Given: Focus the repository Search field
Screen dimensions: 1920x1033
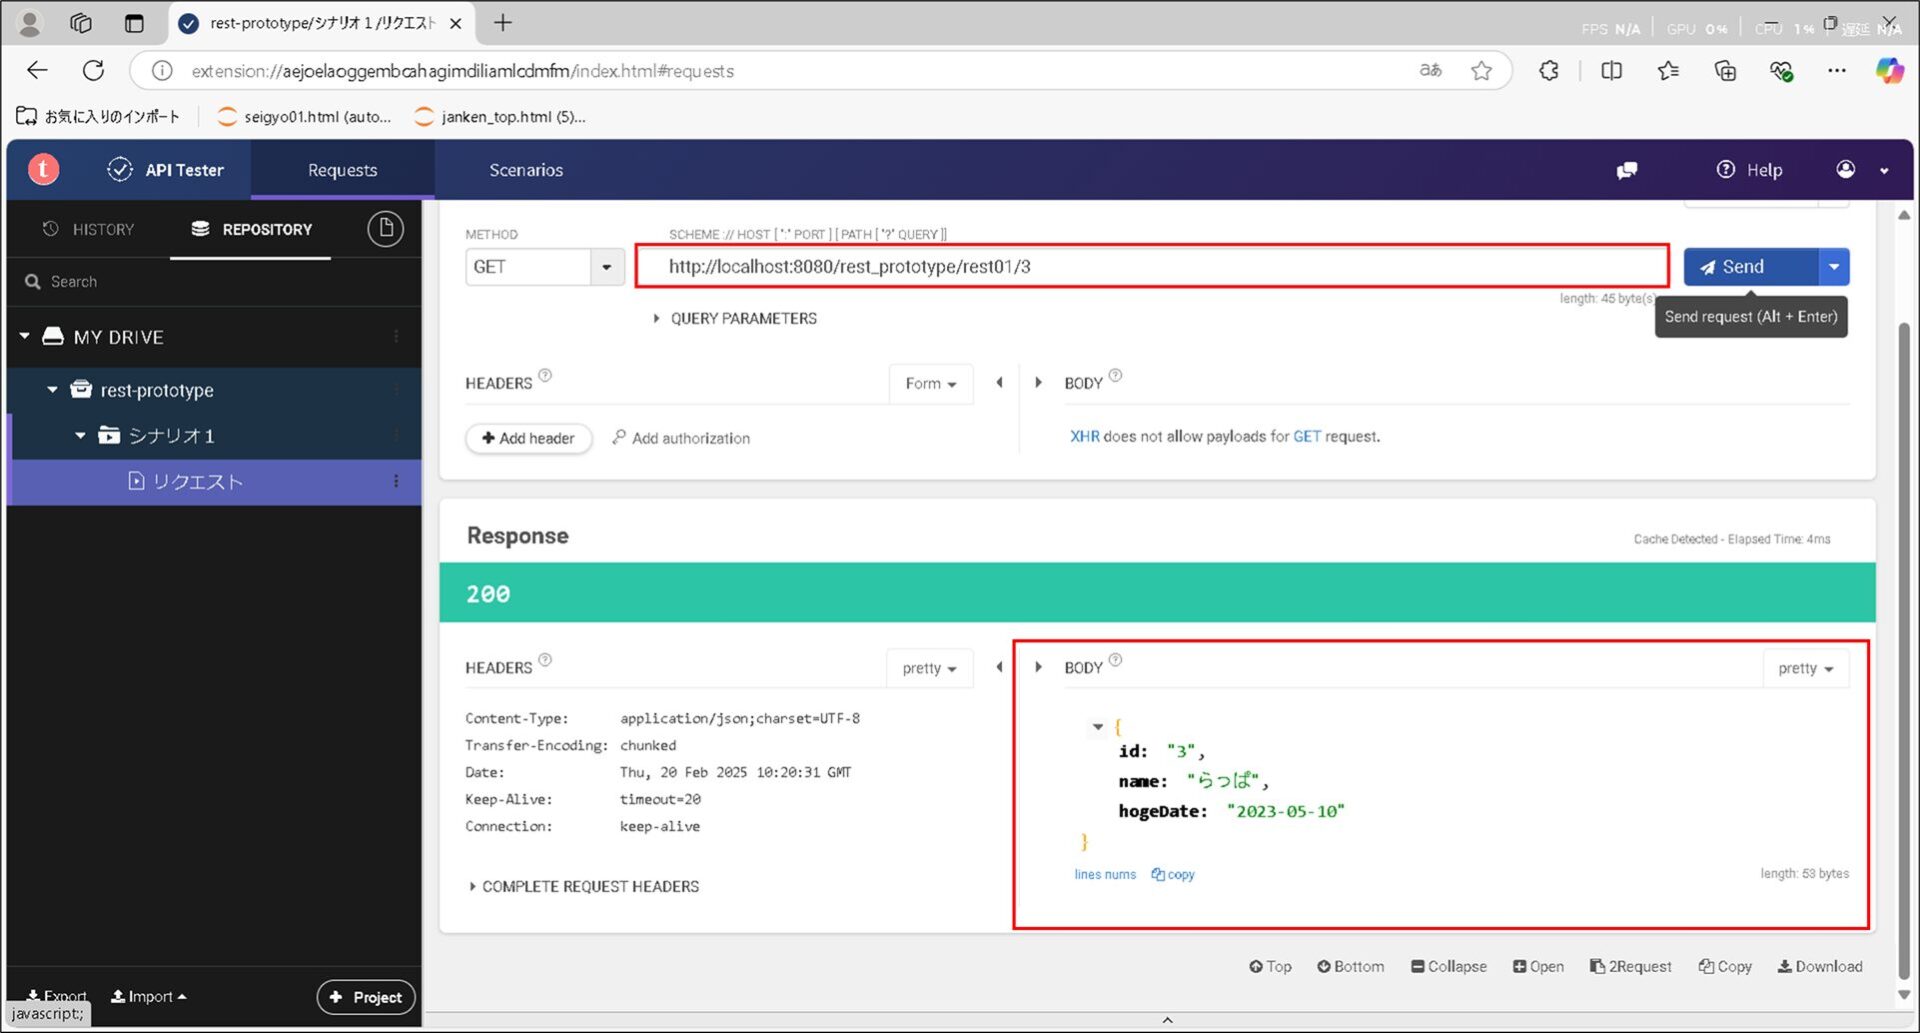Looking at the screenshot, I should 214,282.
